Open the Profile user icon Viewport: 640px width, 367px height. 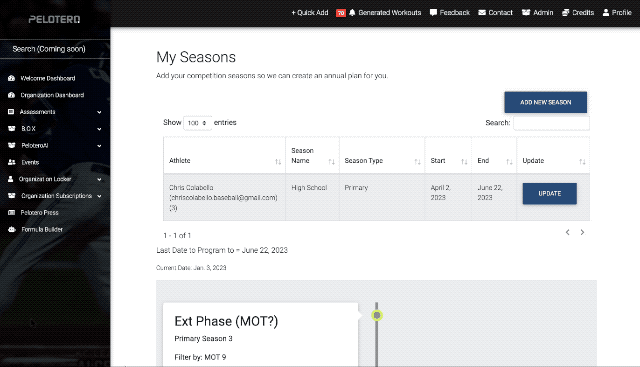tap(606, 13)
